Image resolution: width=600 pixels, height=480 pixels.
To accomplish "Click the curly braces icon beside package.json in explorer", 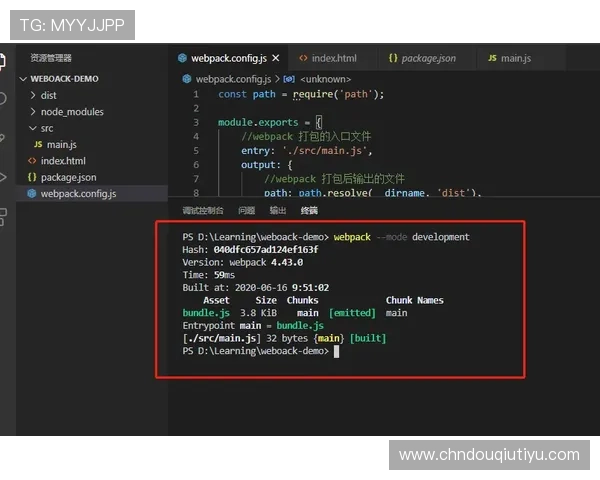I will point(31,177).
